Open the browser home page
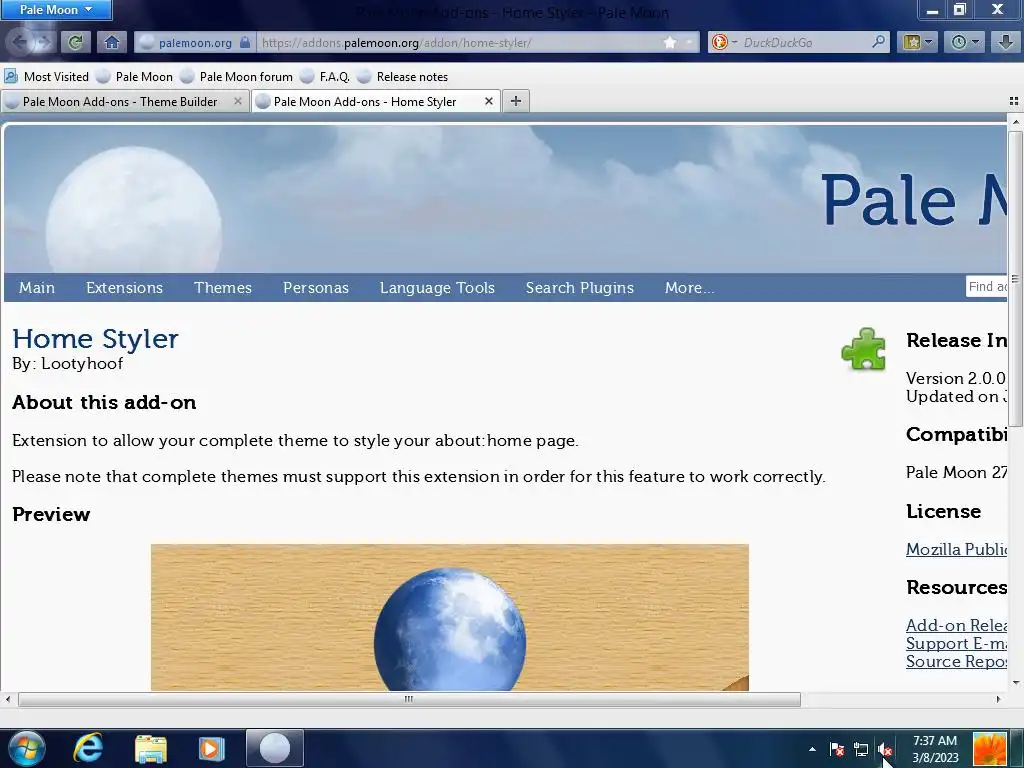The width and height of the screenshot is (1024, 768). click(112, 42)
